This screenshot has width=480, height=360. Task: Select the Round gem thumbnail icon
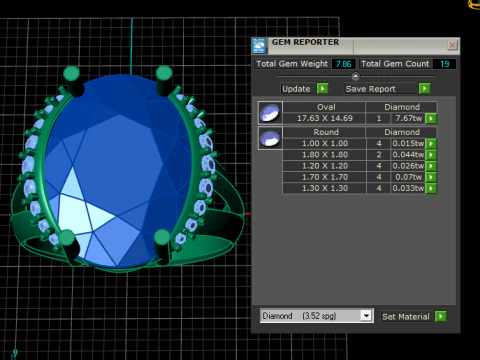(x=270, y=138)
